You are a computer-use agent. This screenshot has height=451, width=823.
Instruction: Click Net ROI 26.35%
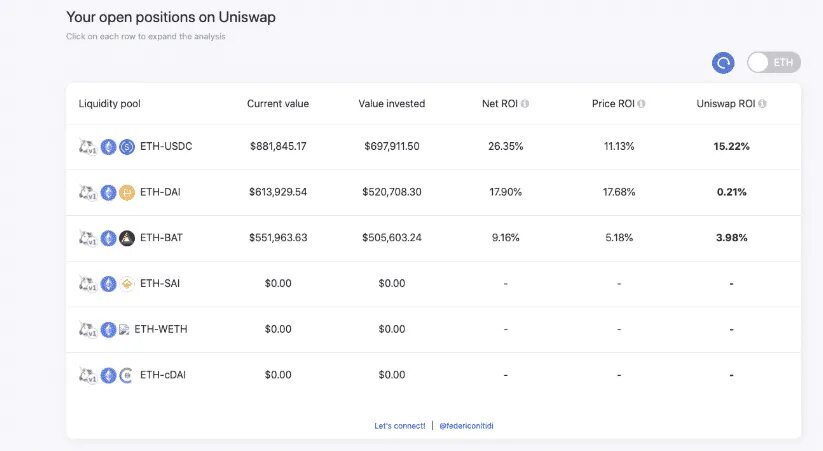coord(505,146)
